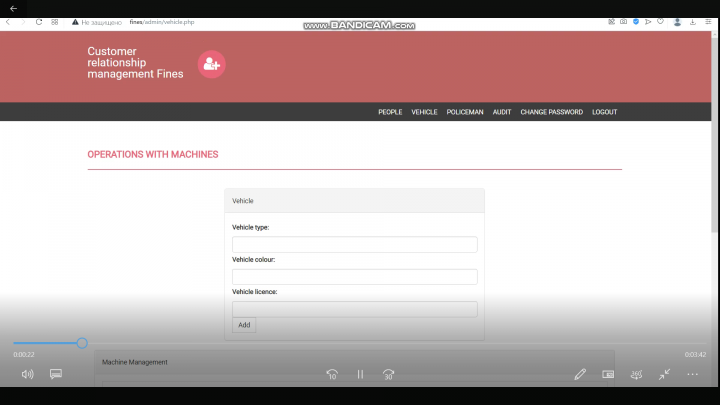Click the Add button in Vehicle form

(x=244, y=325)
